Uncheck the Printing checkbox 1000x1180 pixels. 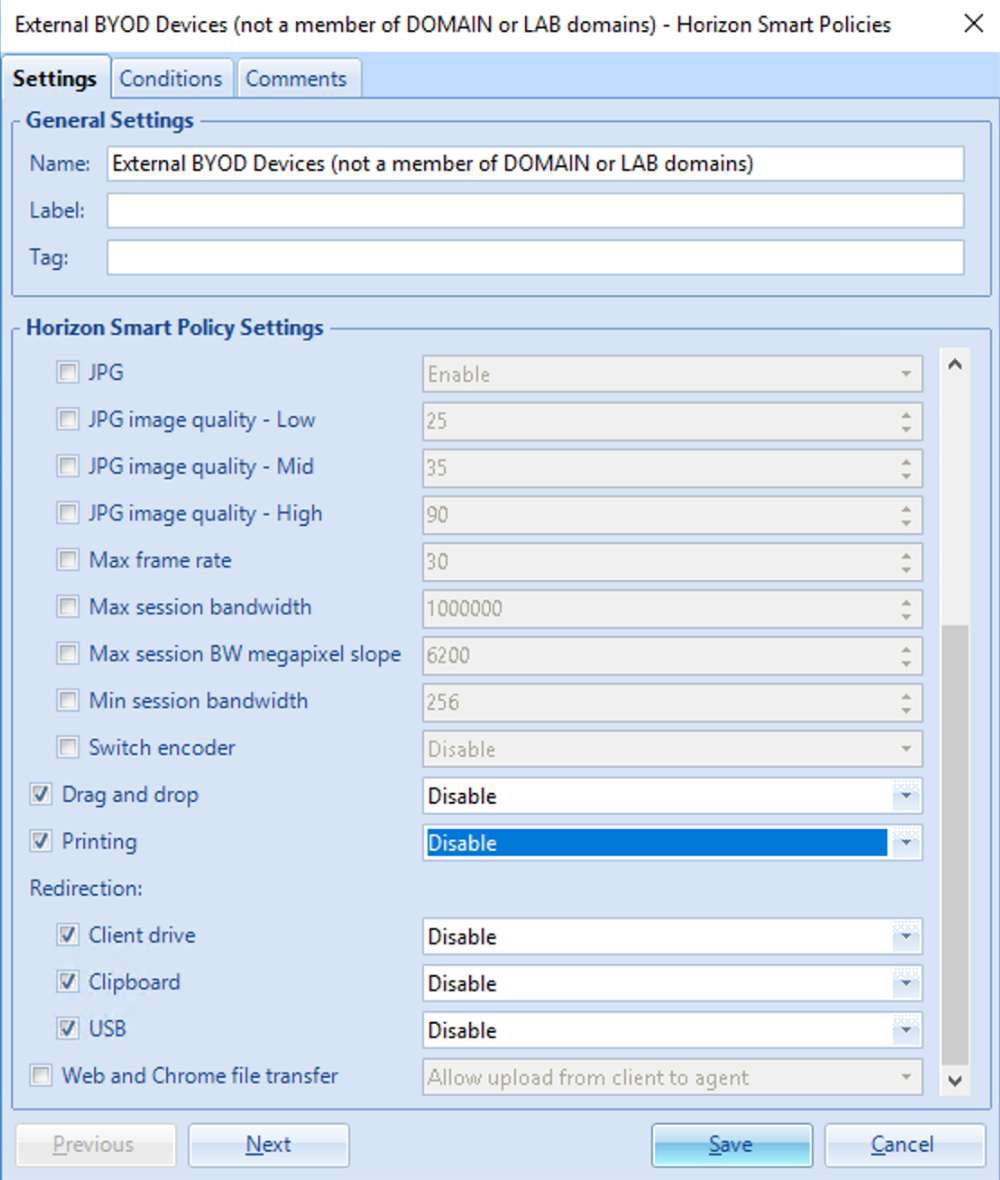[x=41, y=842]
